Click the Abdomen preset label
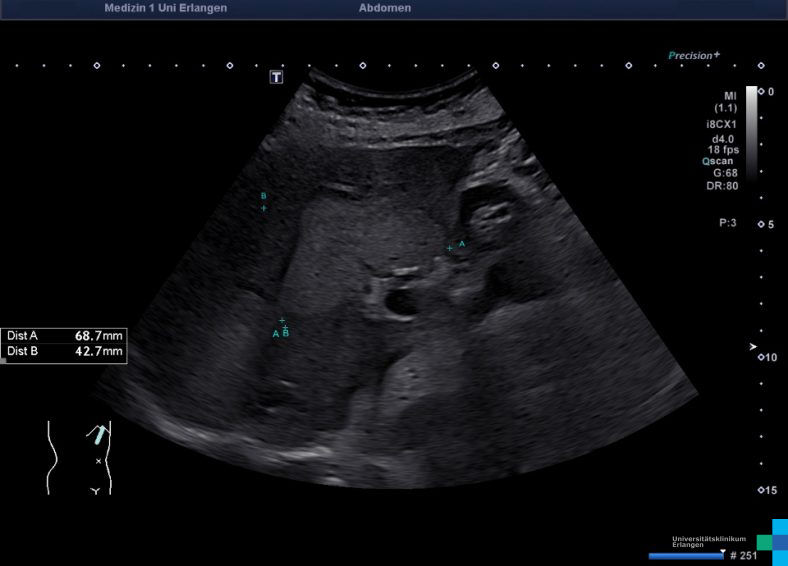Screen dimensions: 788x566 384,8
